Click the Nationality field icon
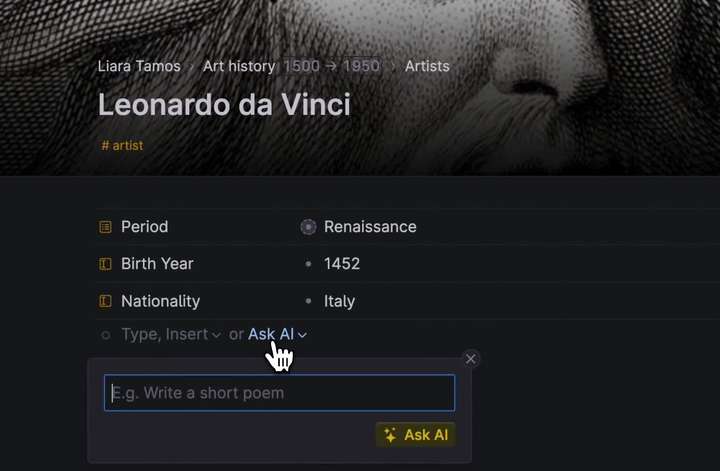Viewport: 720px width, 471px height. pyautogui.click(x=105, y=301)
